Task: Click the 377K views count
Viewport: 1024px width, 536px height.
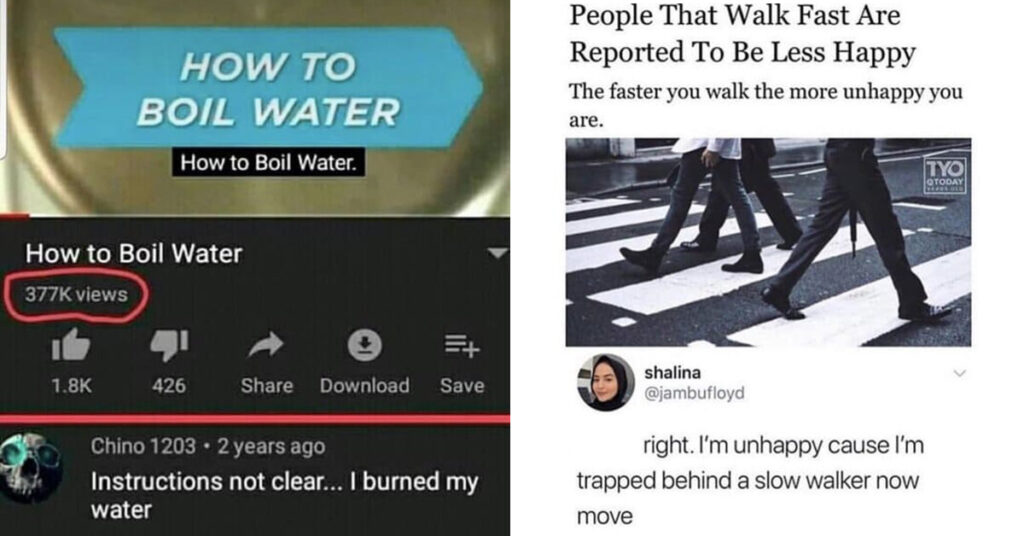Action: [x=76, y=294]
